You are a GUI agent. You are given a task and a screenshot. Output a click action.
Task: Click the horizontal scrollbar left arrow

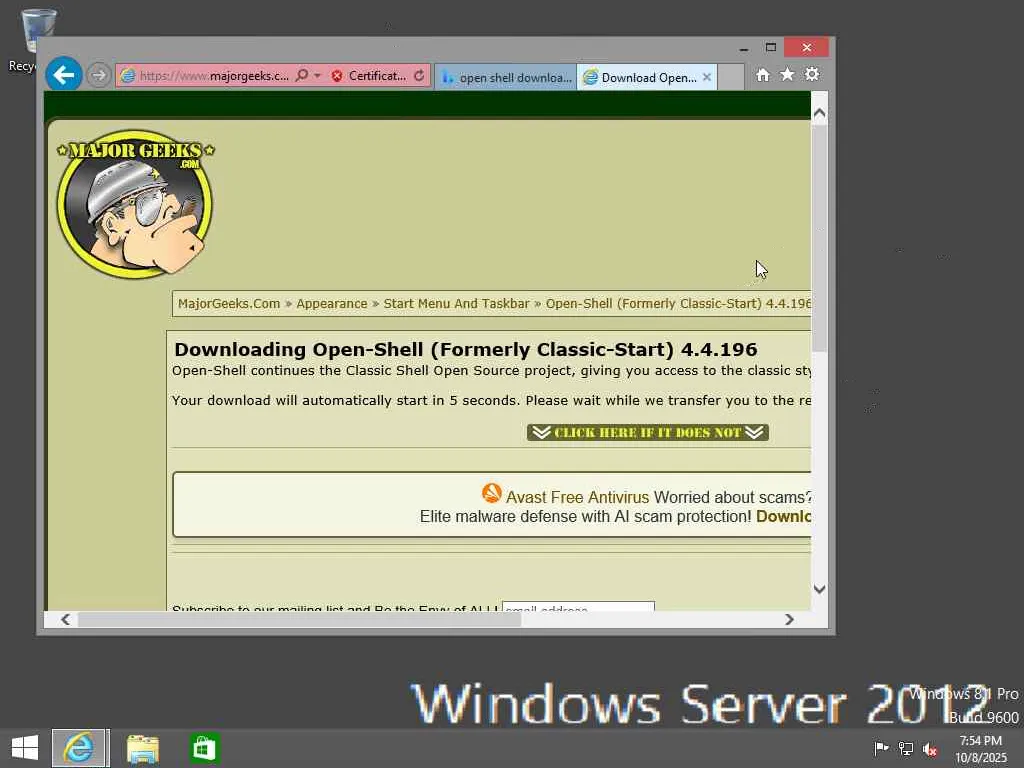click(x=65, y=619)
